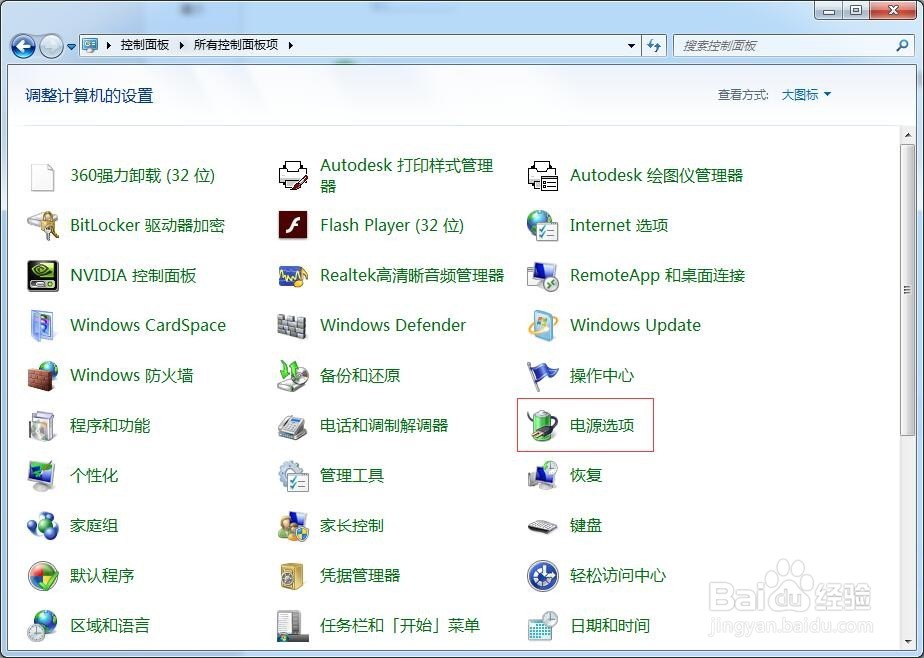Click the search magnifier icon
Screen dimensions: 924x658
tap(902, 45)
